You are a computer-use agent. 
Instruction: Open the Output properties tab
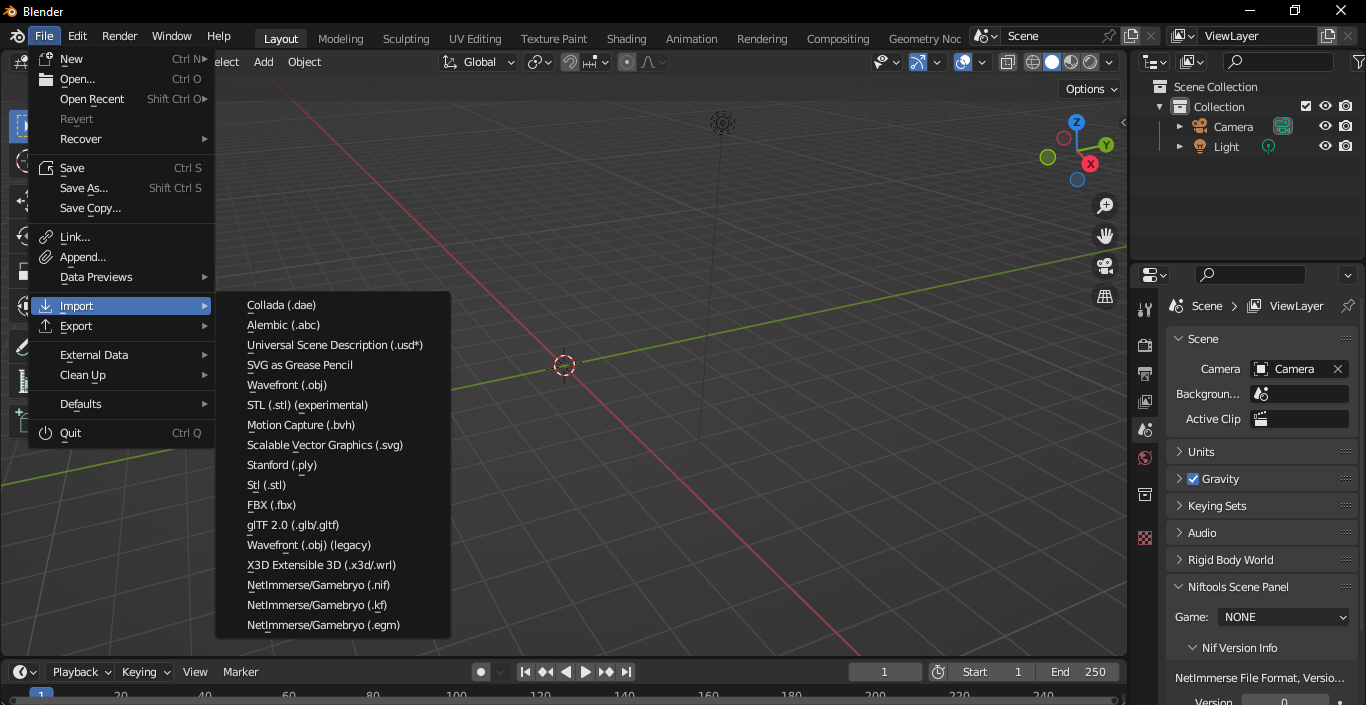(x=1145, y=374)
